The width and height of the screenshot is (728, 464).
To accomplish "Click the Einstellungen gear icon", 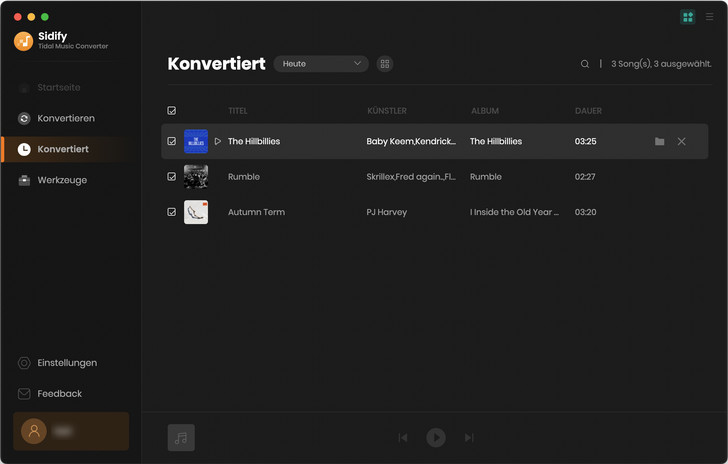I will (24, 363).
